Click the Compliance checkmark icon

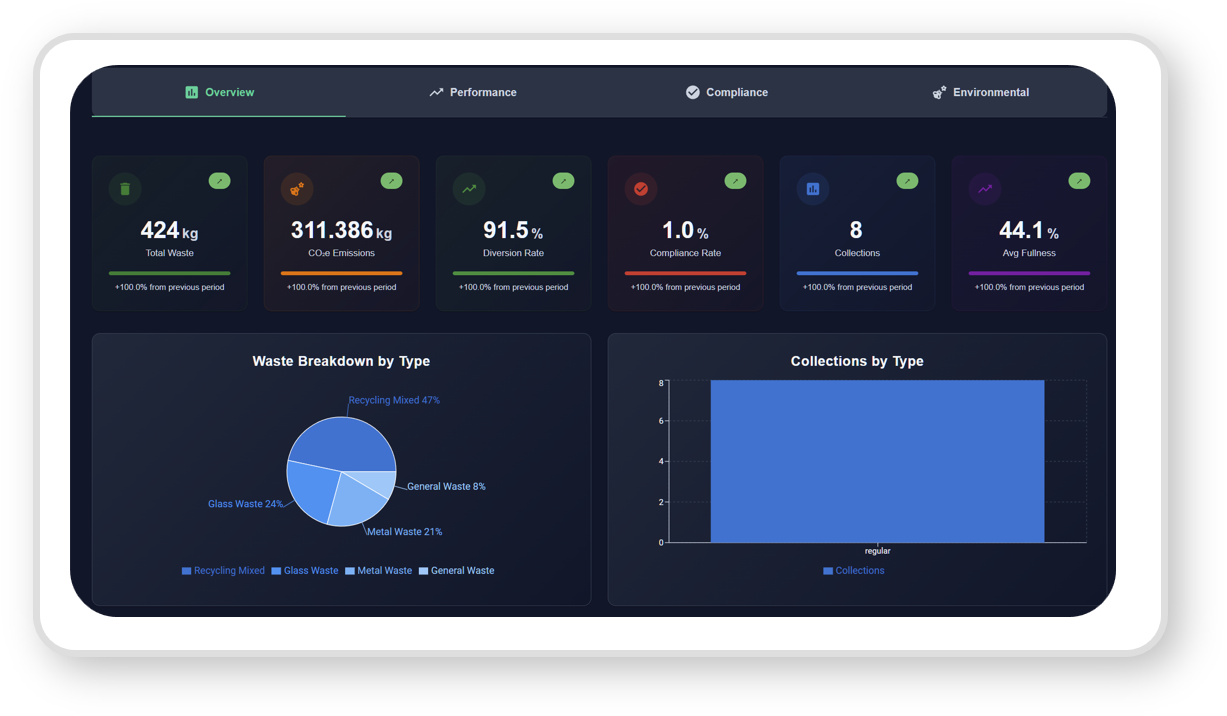coord(692,92)
